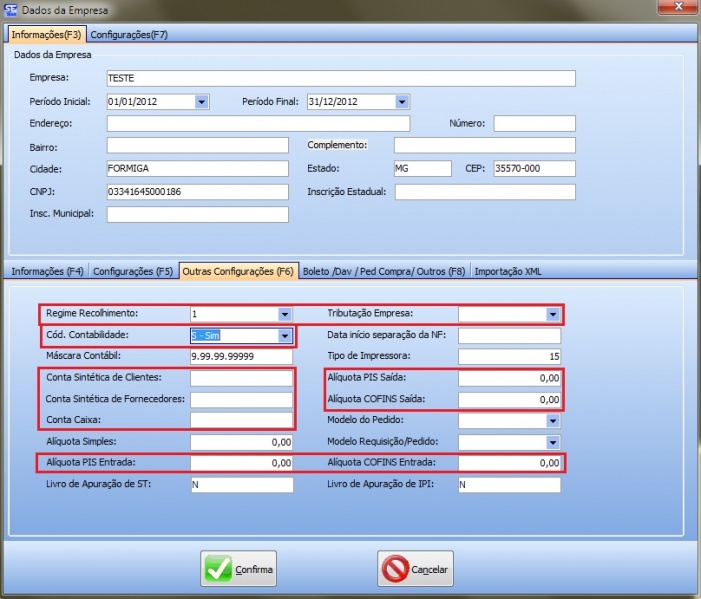Click the application icon in title bar
The width and height of the screenshot is (701, 599).
click(x=10, y=10)
